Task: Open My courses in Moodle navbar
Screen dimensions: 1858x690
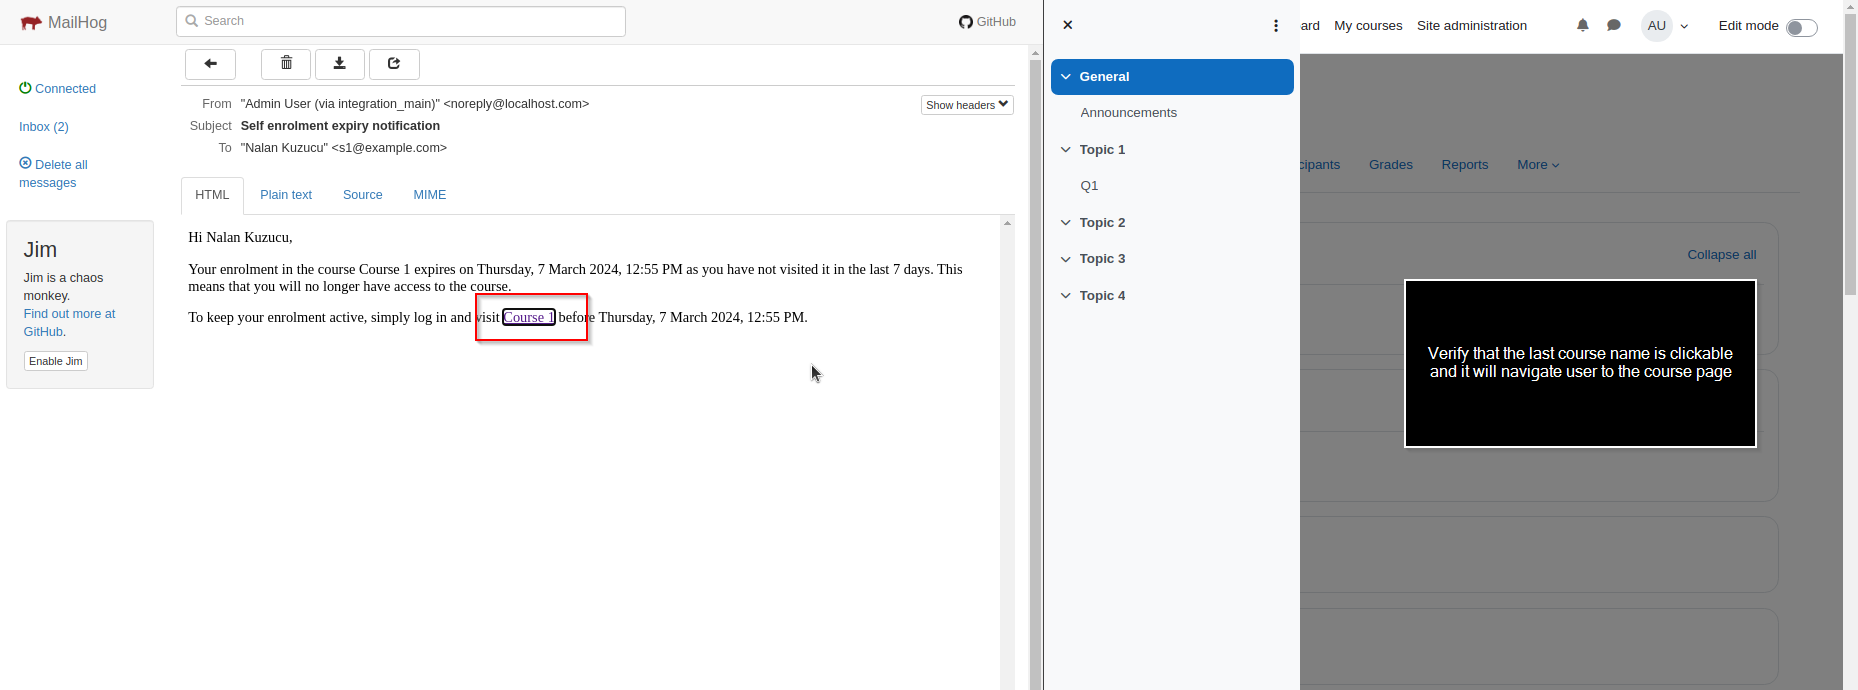Action: (1368, 26)
